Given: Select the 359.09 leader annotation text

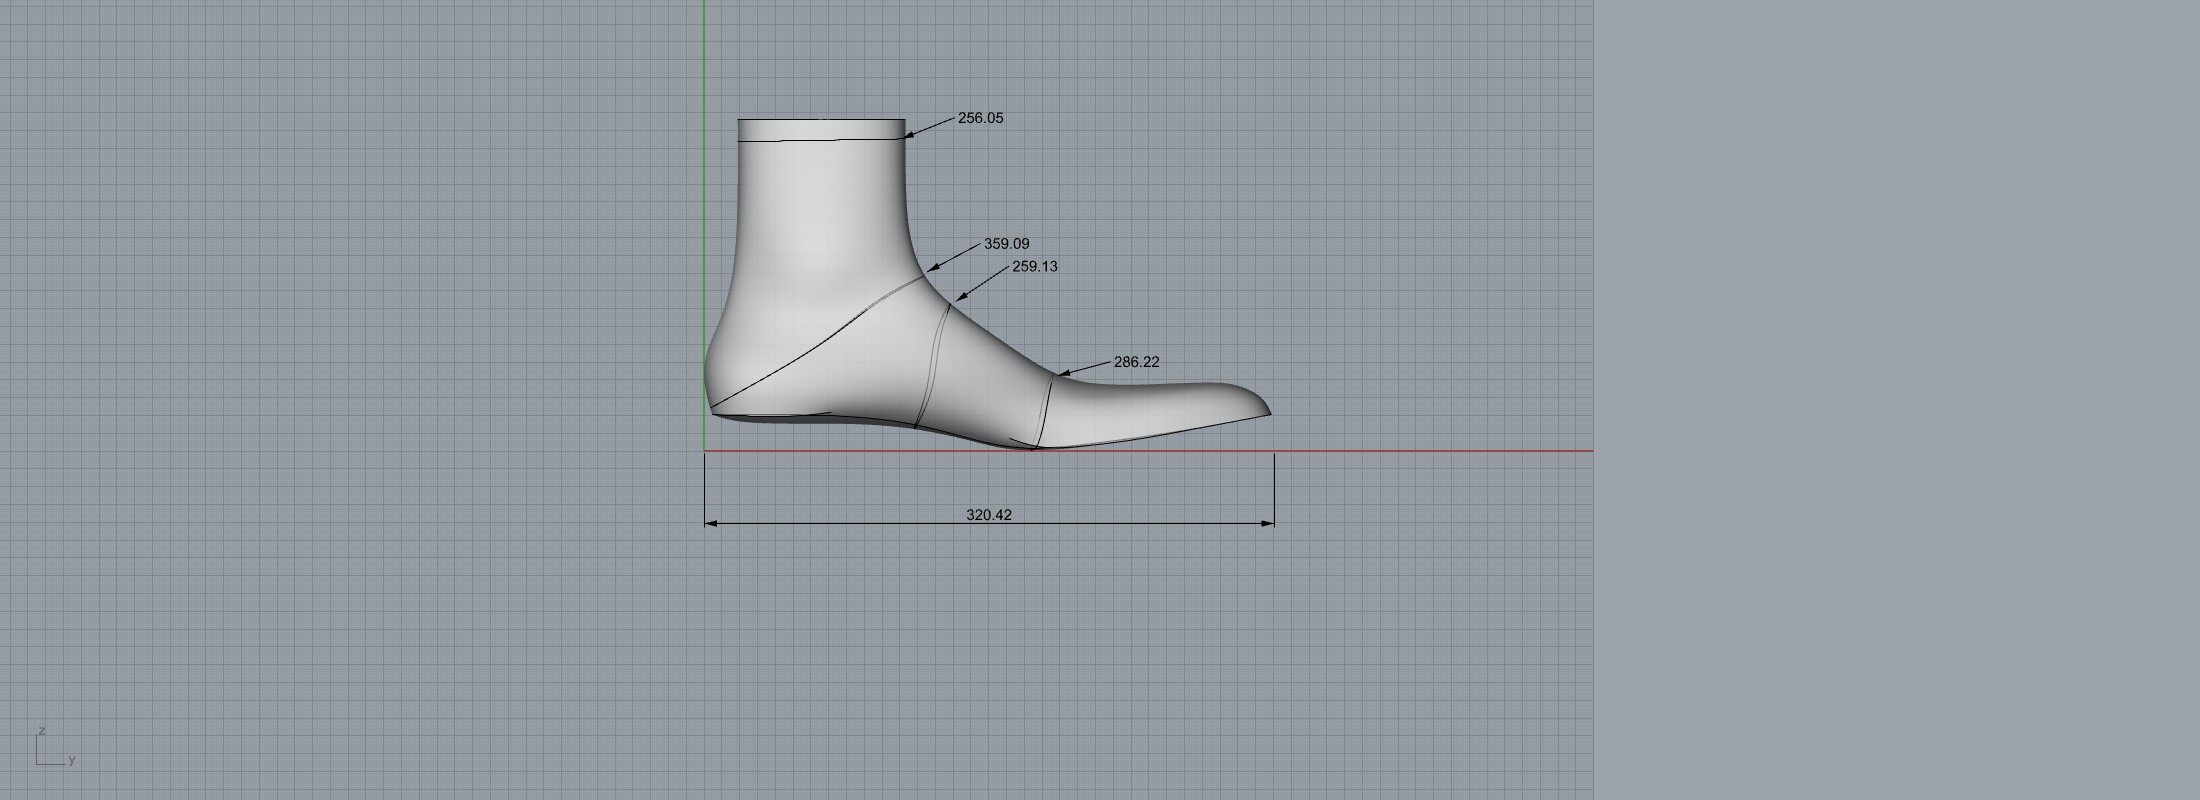Looking at the screenshot, I should point(1006,244).
